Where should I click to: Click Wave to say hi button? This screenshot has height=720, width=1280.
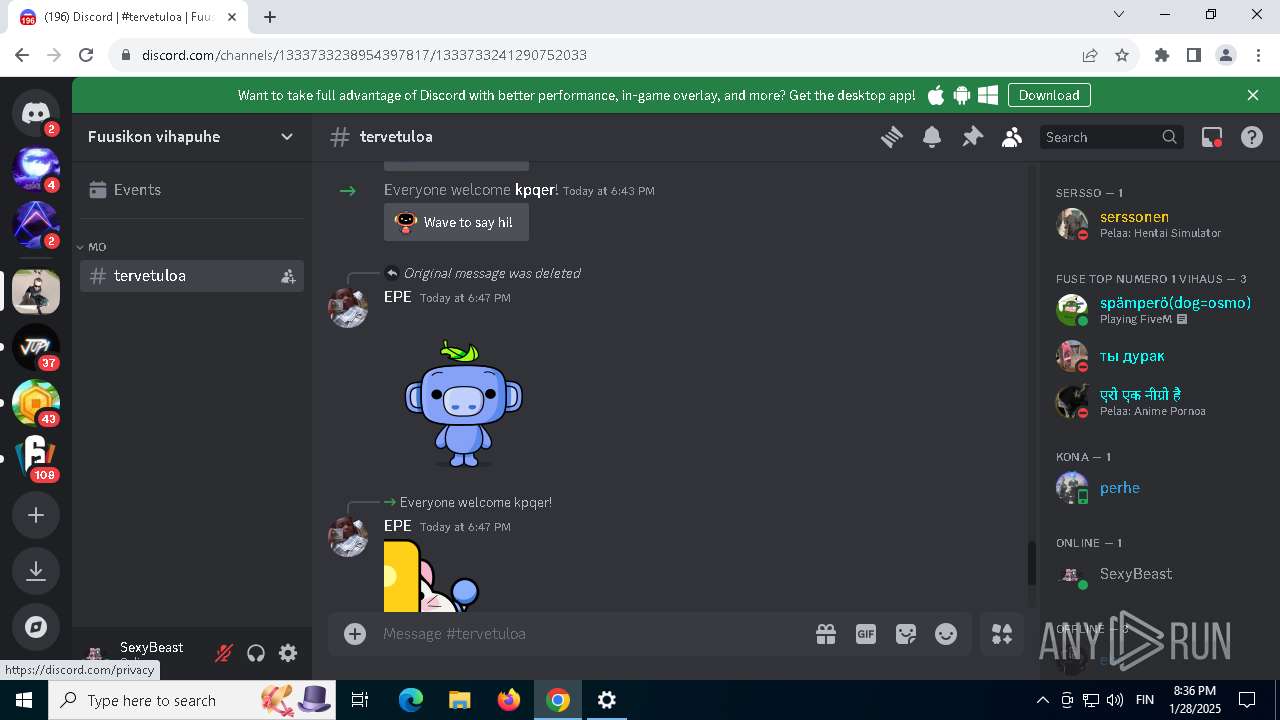pyautogui.click(x=456, y=222)
